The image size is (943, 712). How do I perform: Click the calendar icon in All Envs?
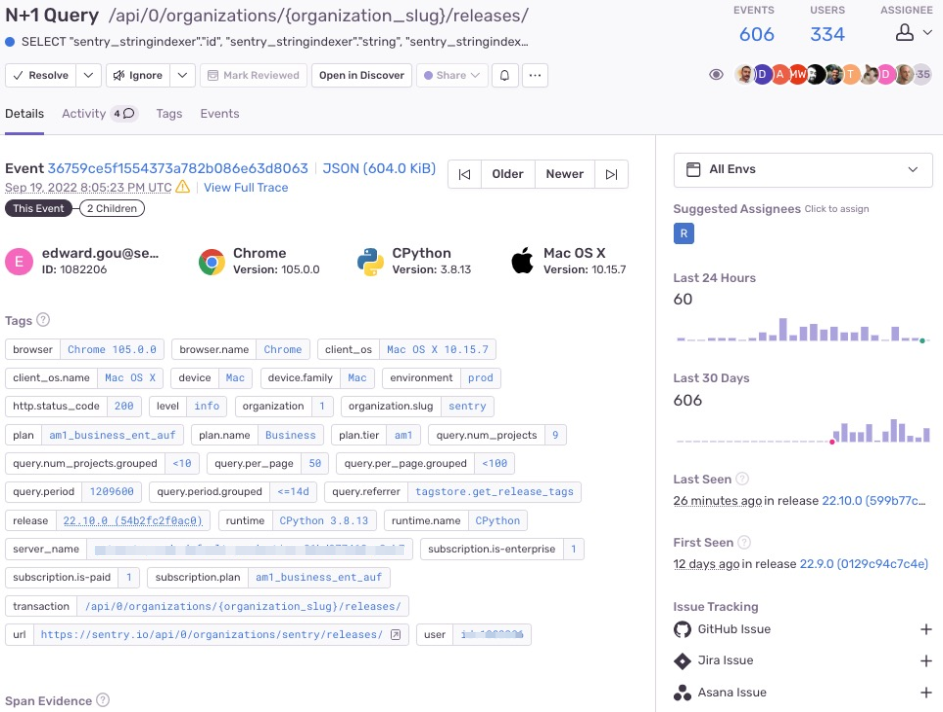(693, 170)
